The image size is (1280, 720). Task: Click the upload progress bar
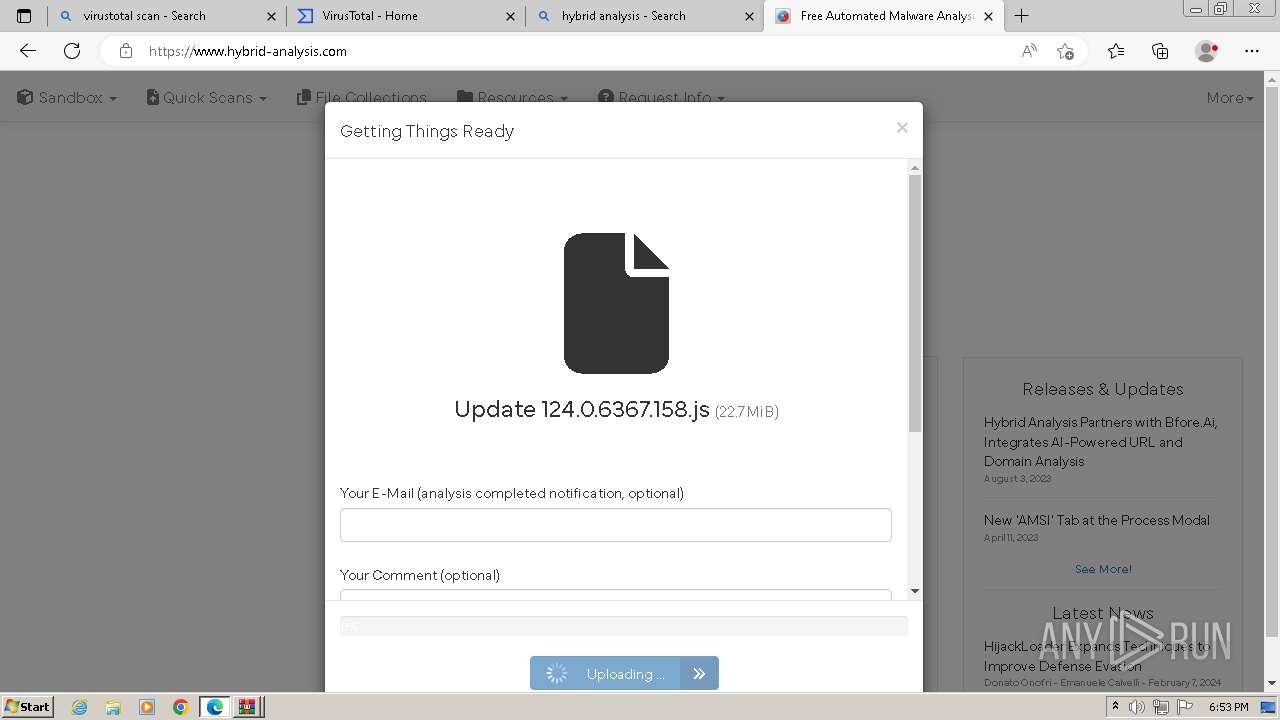[624, 626]
